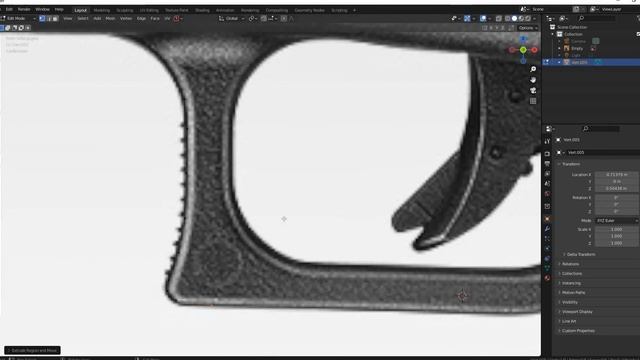
Task: Click Scene Collection in outliner
Action: (x=572, y=27)
